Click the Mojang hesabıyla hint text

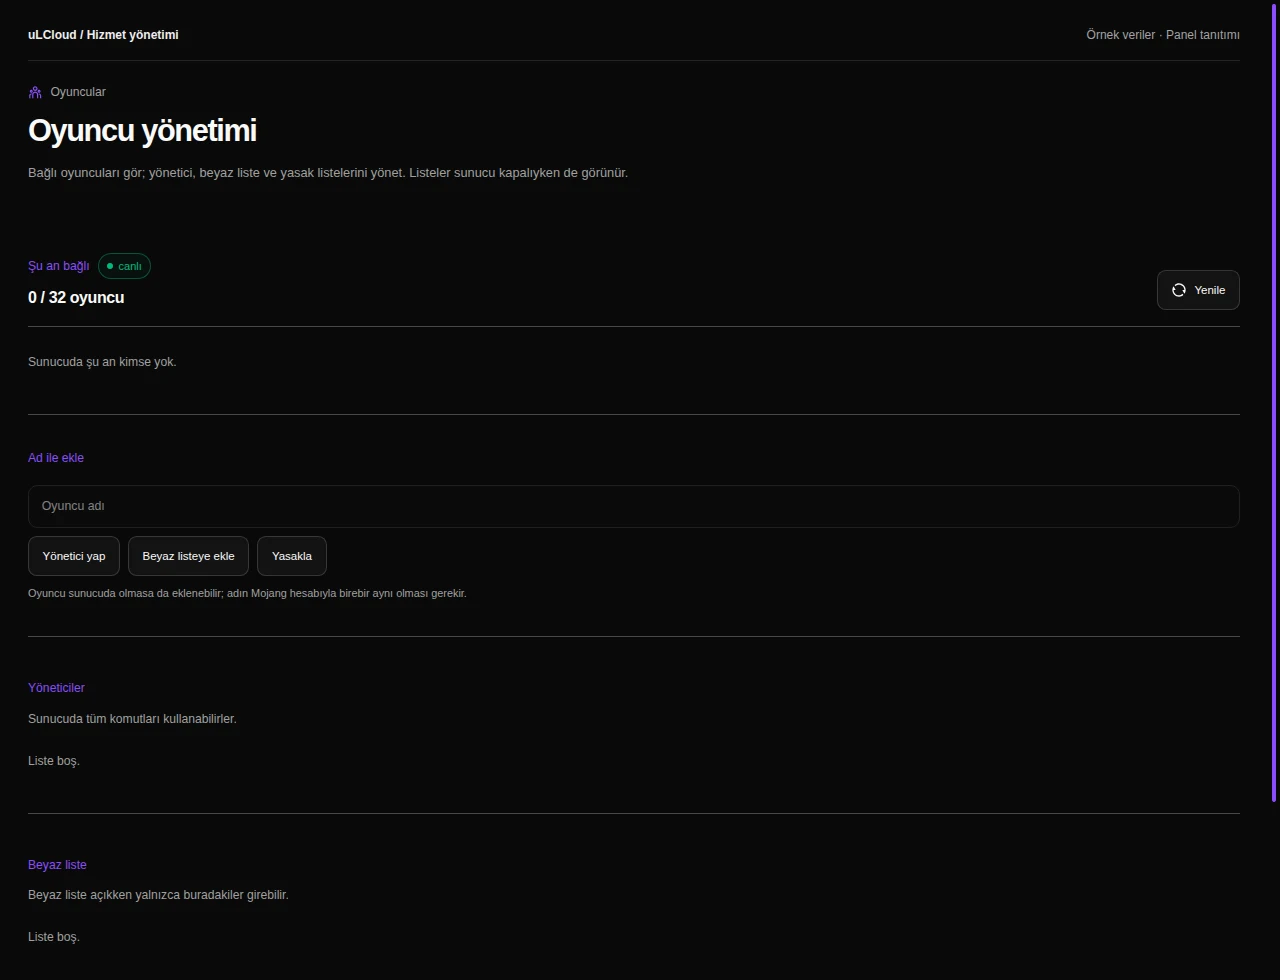[x=247, y=593]
